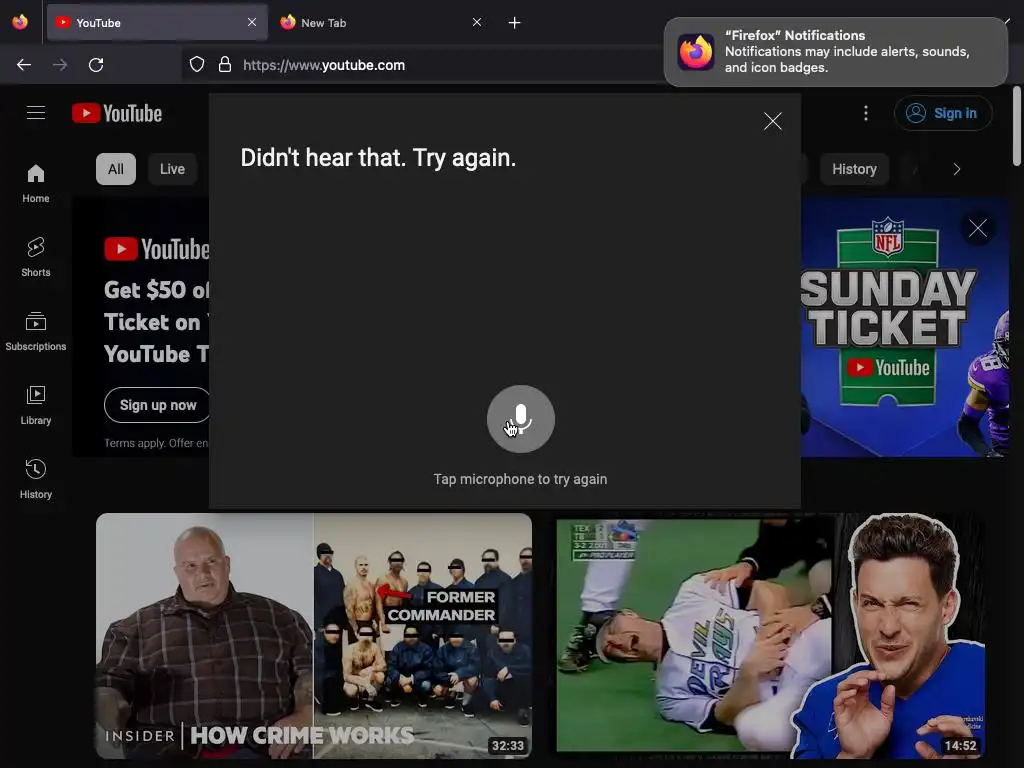The width and height of the screenshot is (1024, 768).
Task: Open Shorts in the YouTube sidebar
Action: [x=36, y=257]
